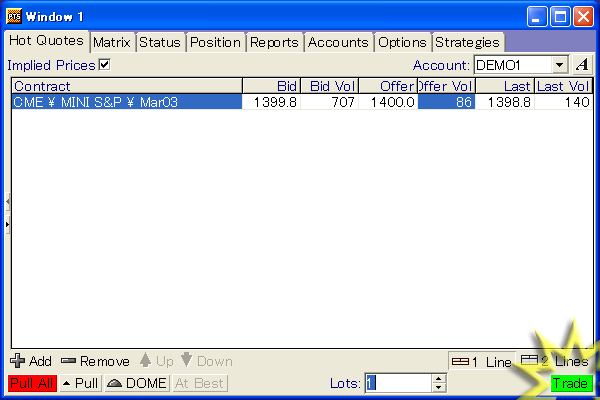The height and width of the screenshot is (400, 600).
Task: Open the DOME view
Action: pos(137,383)
